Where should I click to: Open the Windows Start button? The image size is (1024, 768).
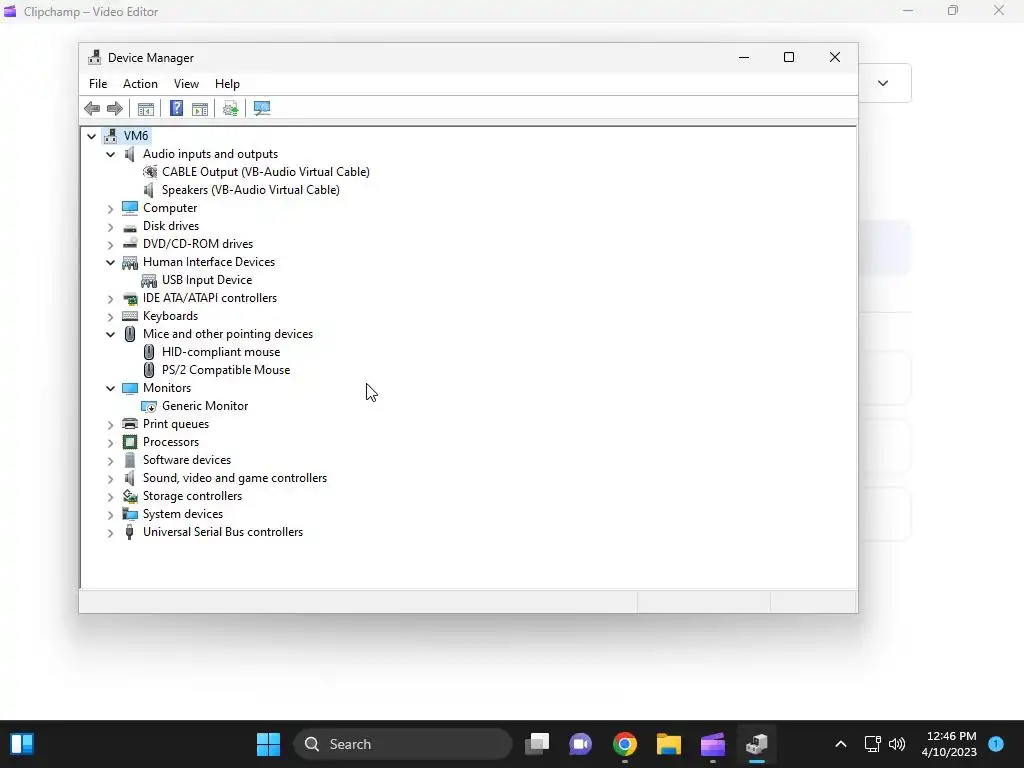point(268,744)
